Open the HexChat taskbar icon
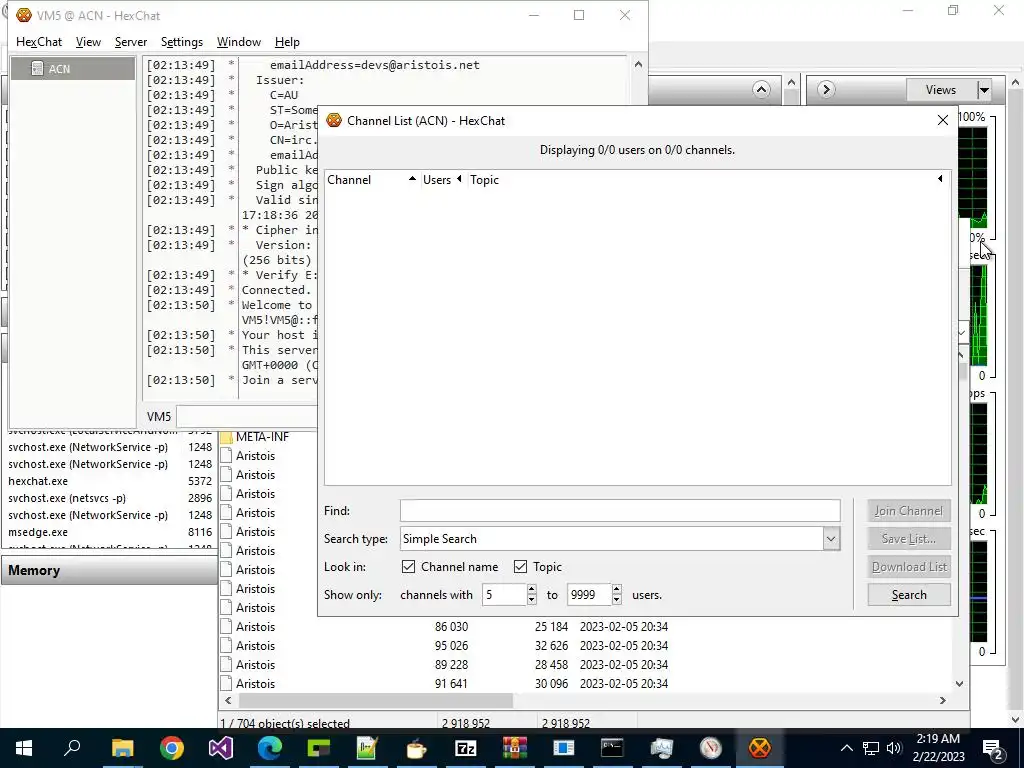Screen dimensions: 1024x768 tap(760, 748)
